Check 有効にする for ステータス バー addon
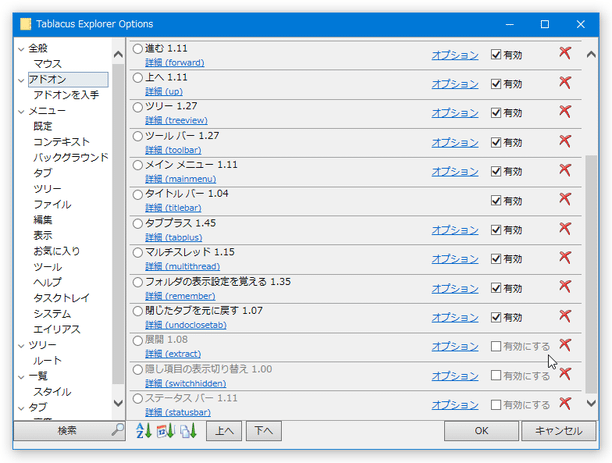 (496, 405)
